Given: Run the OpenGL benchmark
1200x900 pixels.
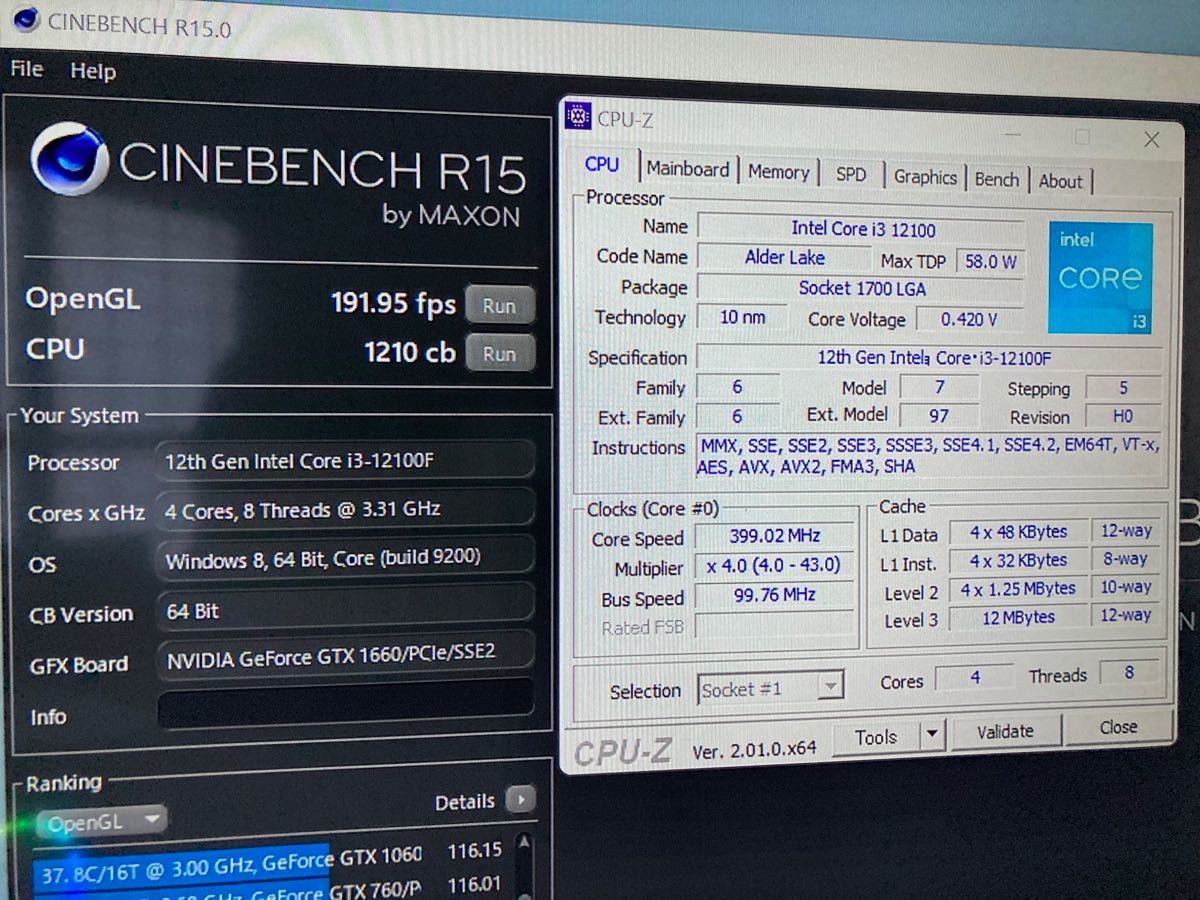Looking at the screenshot, I should point(499,305).
